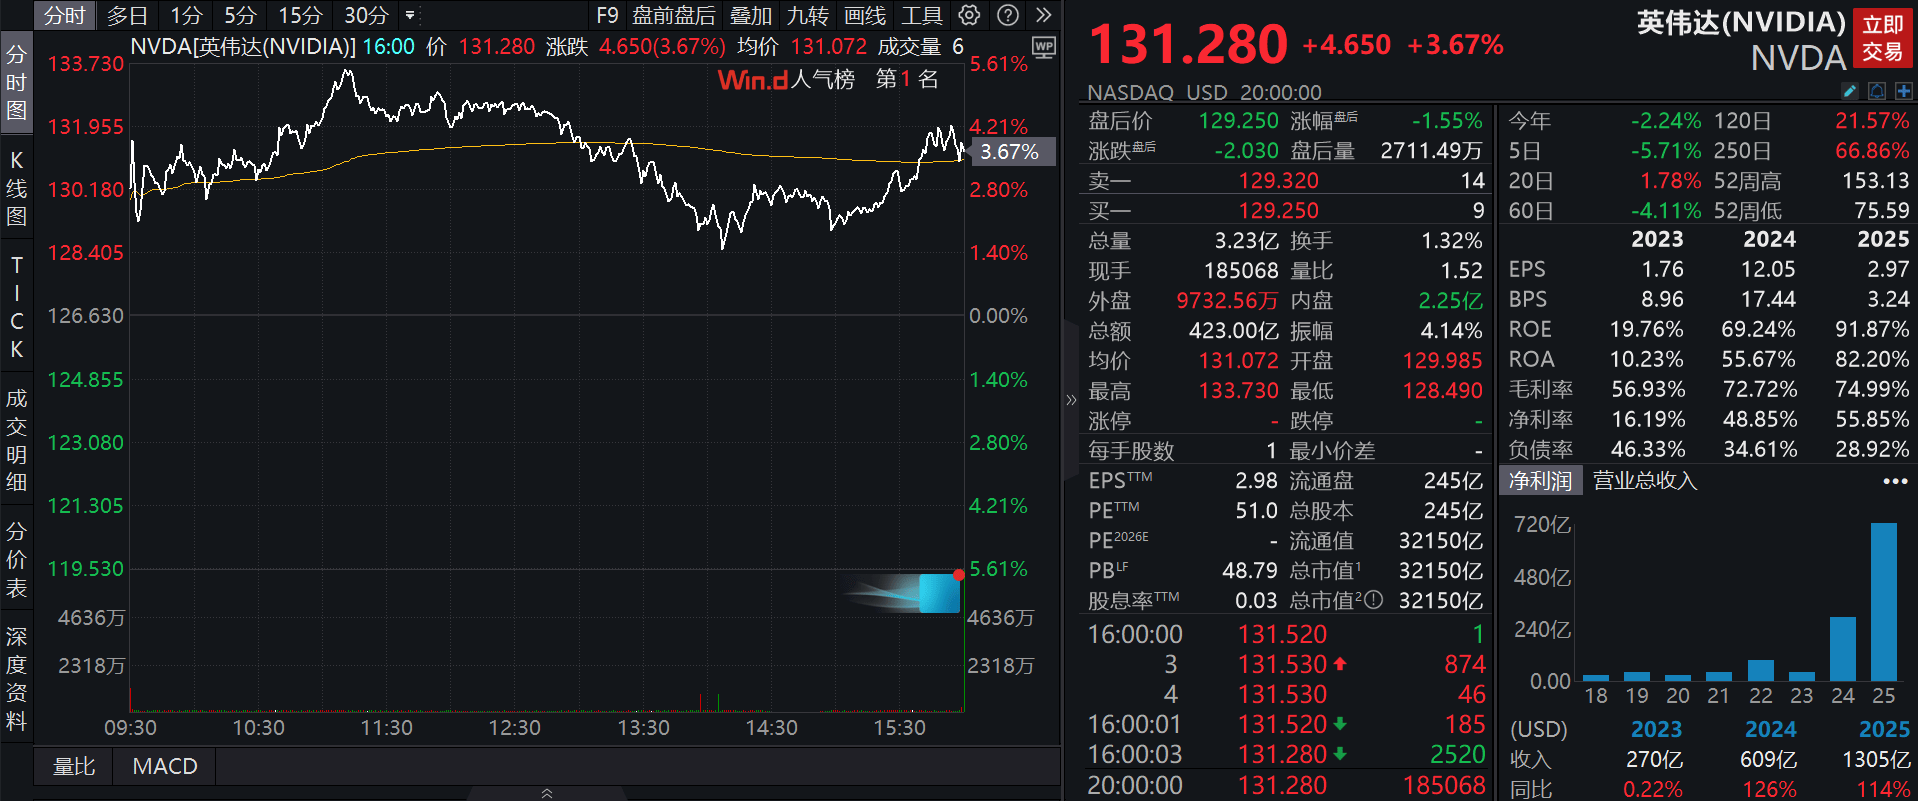The height and width of the screenshot is (801, 1918).
Task: Open F9 deep data
Action: [x=607, y=15]
